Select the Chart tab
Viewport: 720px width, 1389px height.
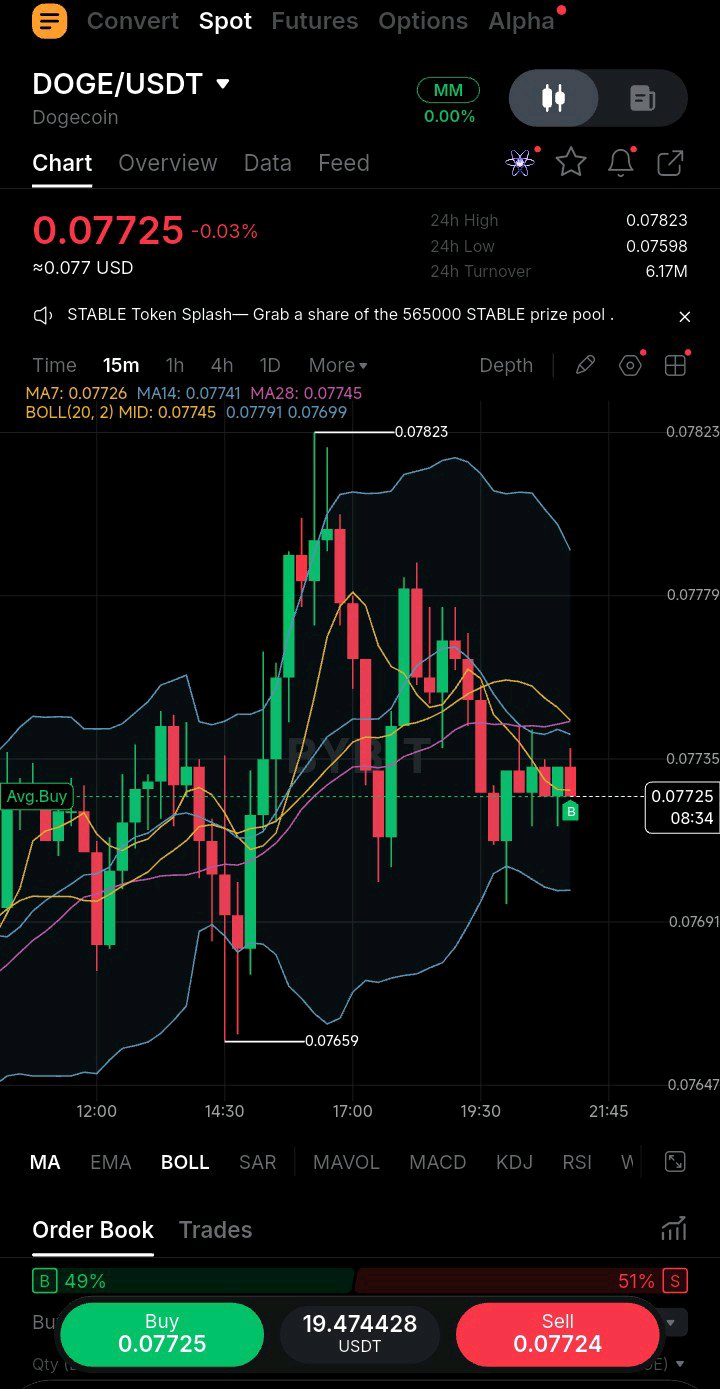[x=62, y=163]
